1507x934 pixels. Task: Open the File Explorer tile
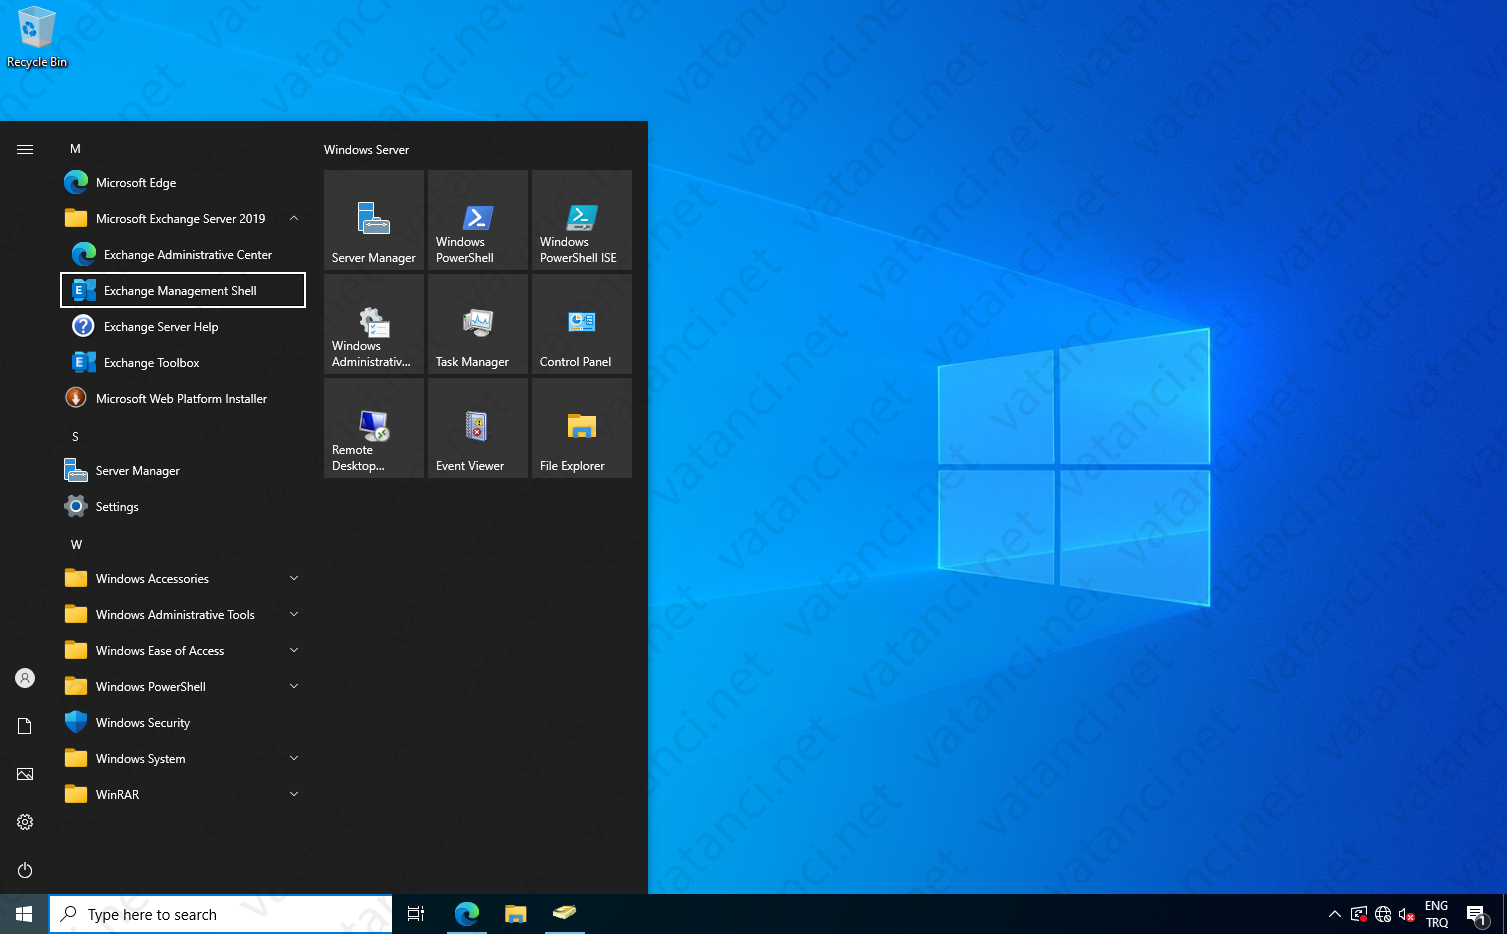pos(582,428)
